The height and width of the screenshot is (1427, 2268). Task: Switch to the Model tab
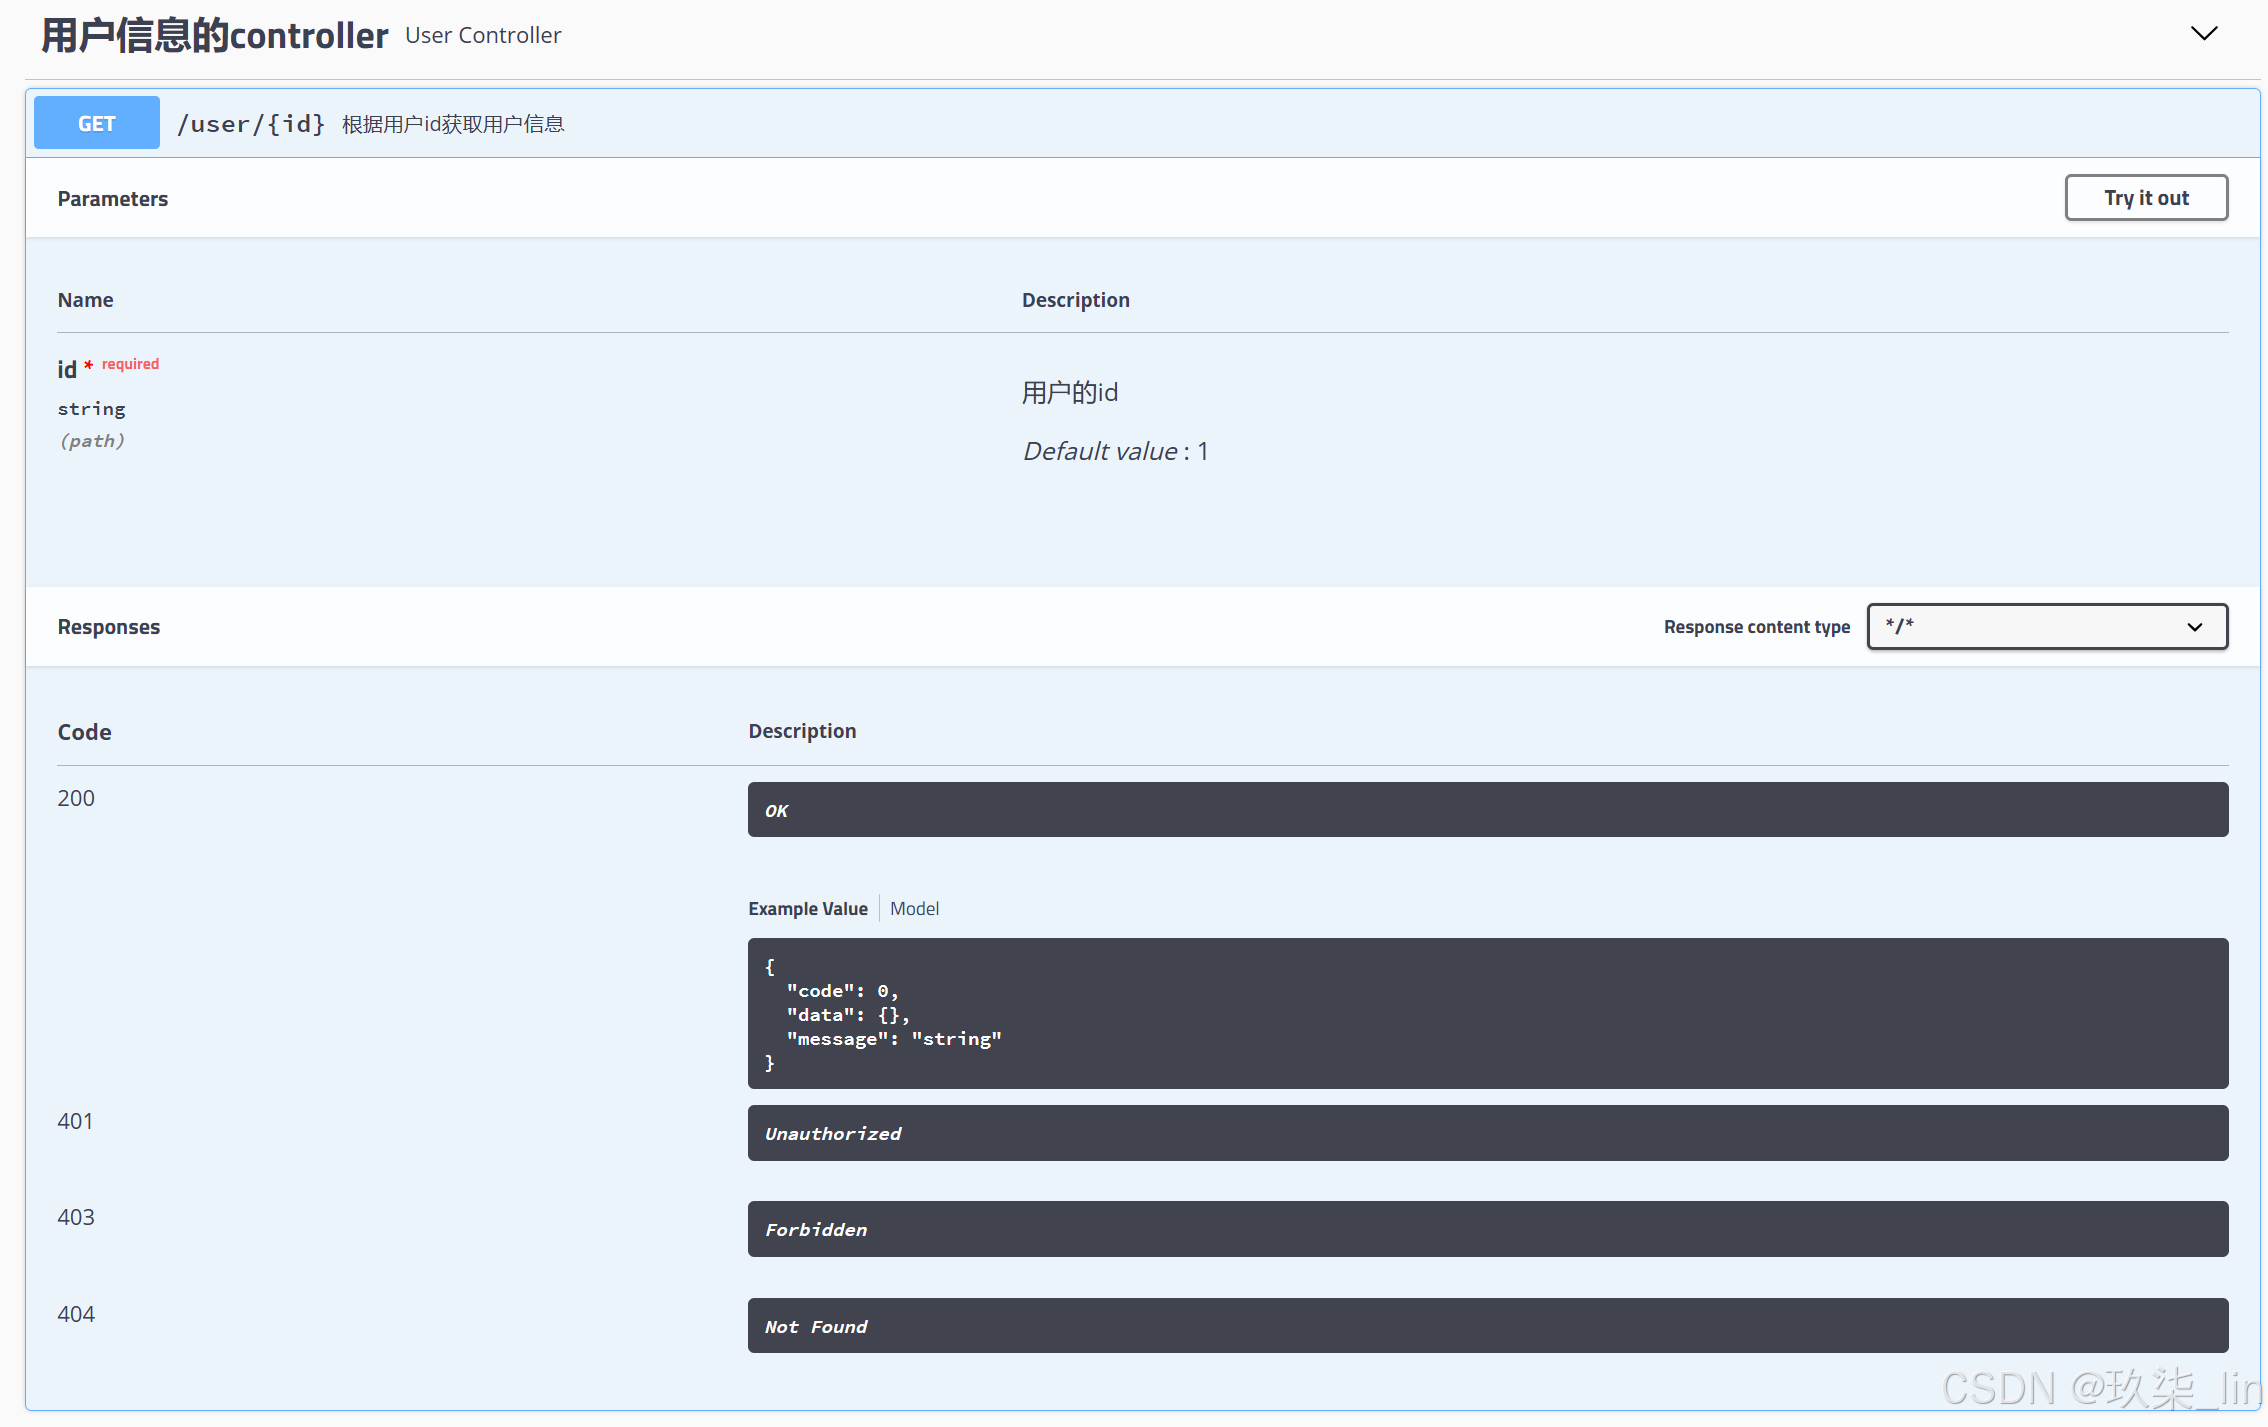pos(914,908)
